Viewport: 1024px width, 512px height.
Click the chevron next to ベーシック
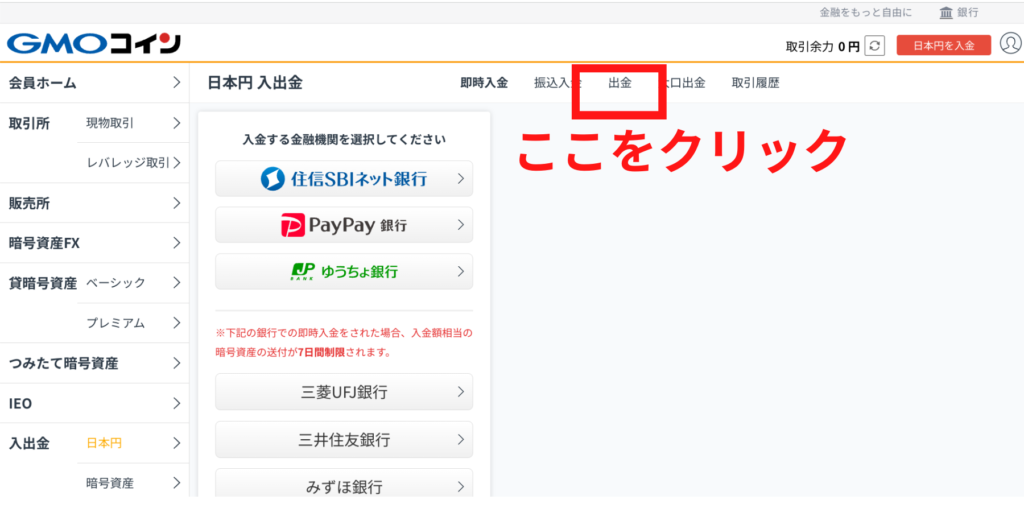[176, 283]
